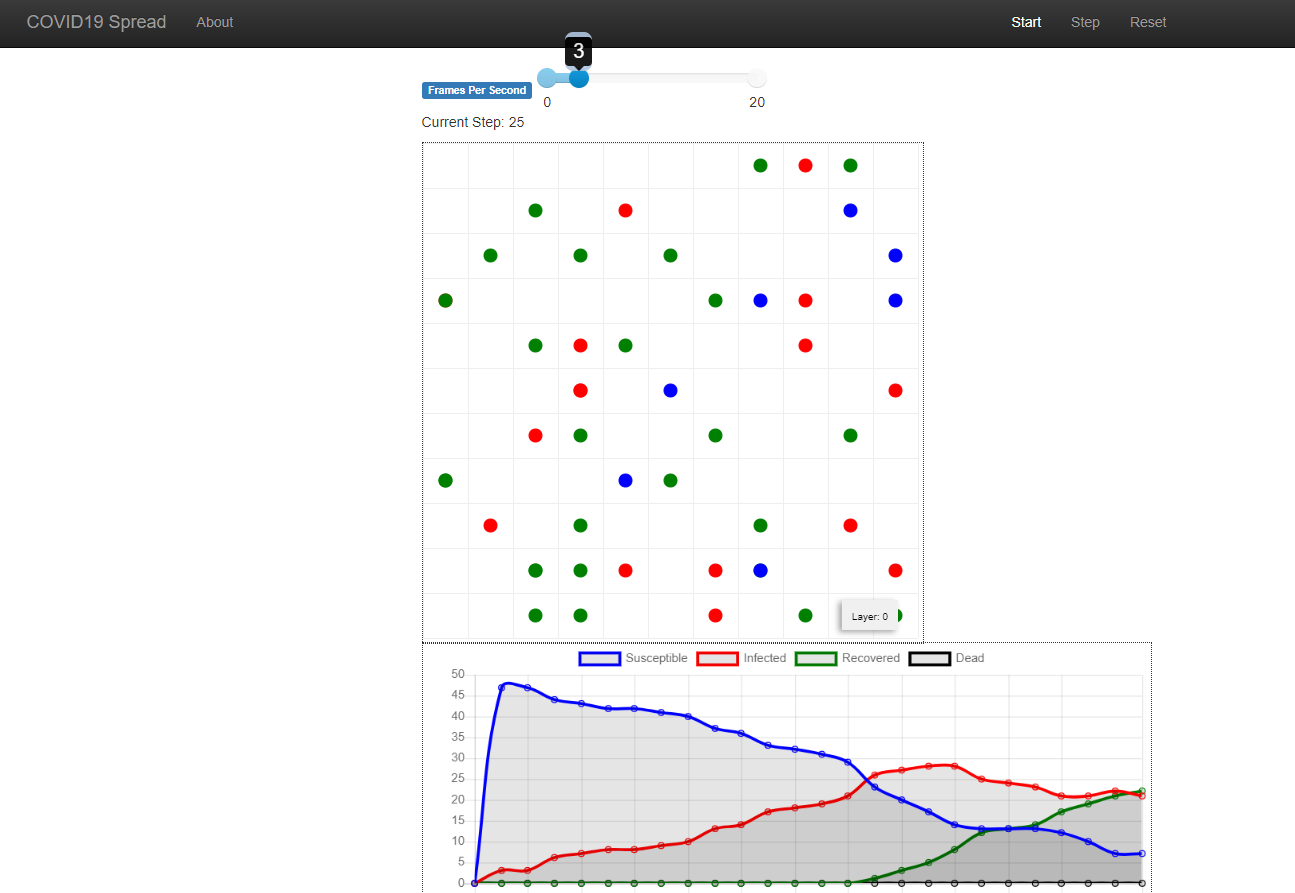Click the Reset control in the navbar

[x=1148, y=22]
